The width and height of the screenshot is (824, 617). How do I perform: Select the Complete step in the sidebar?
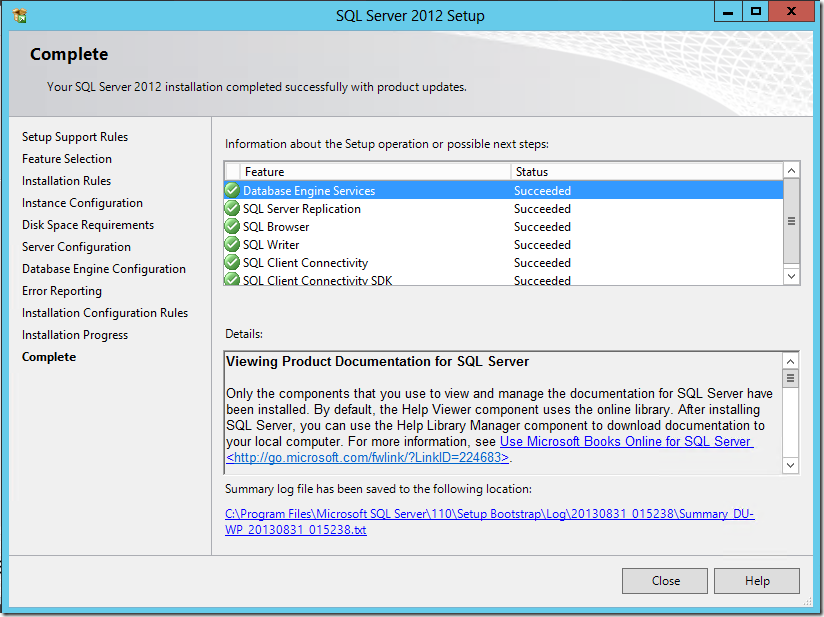point(49,357)
